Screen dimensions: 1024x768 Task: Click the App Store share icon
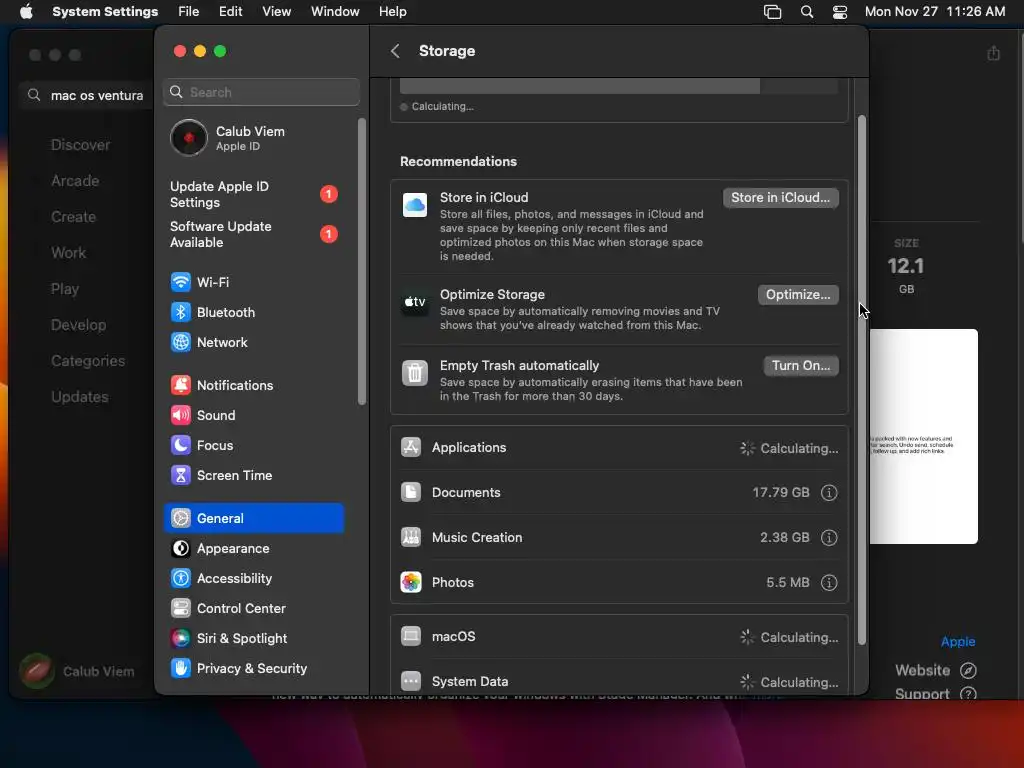coord(993,53)
